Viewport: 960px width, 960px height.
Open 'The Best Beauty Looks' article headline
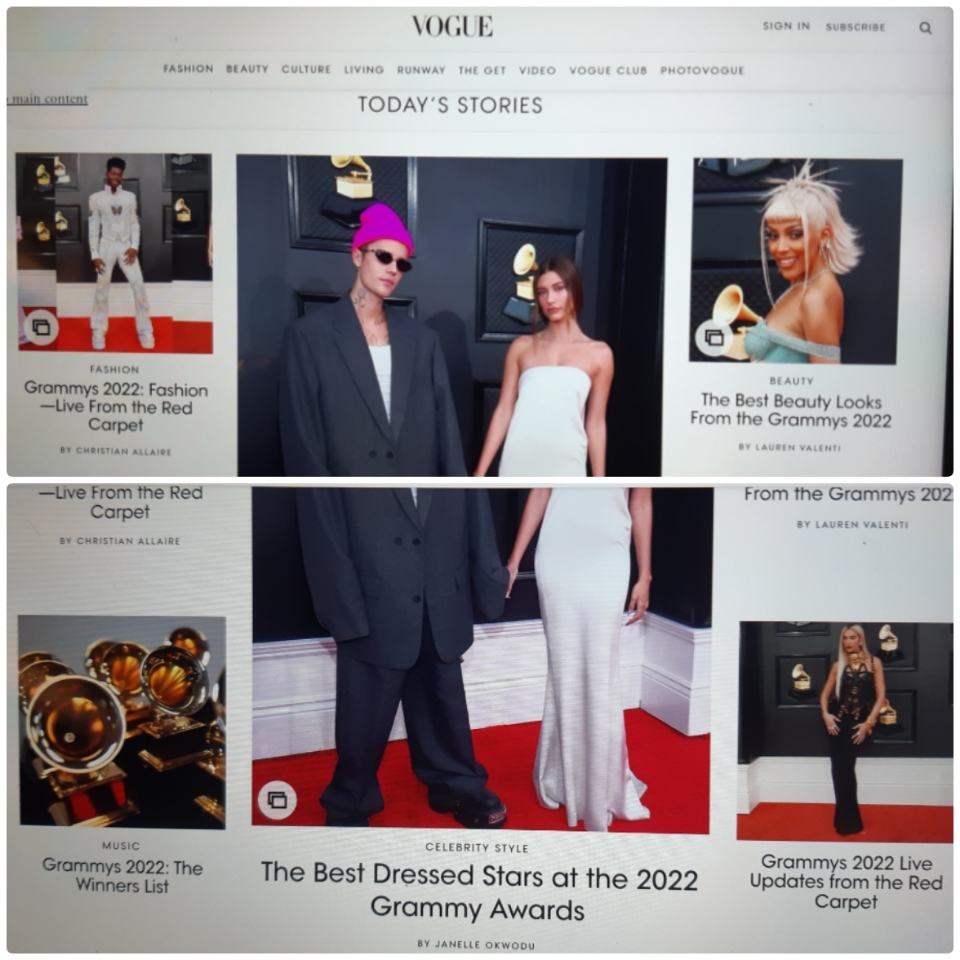tap(790, 409)
